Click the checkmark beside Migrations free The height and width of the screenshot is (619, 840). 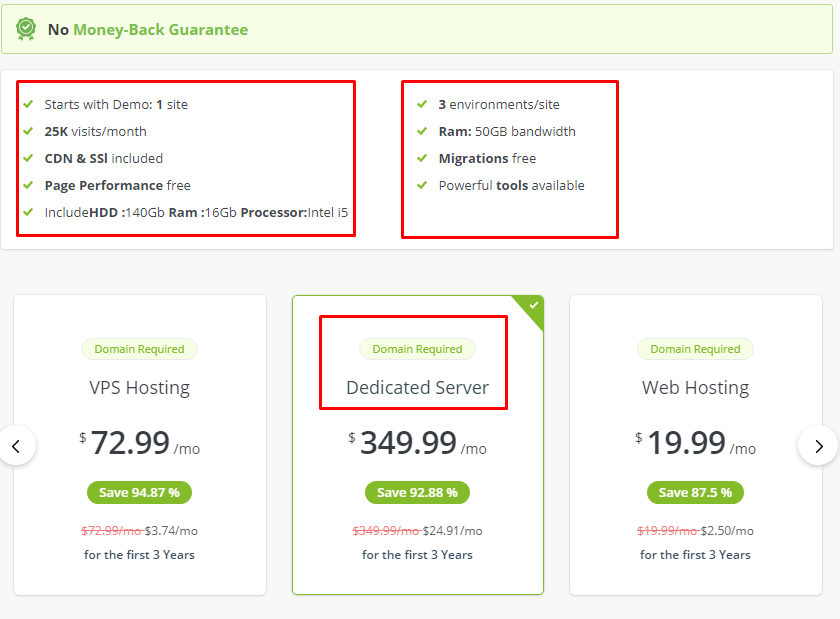click(x=423, y=158)
